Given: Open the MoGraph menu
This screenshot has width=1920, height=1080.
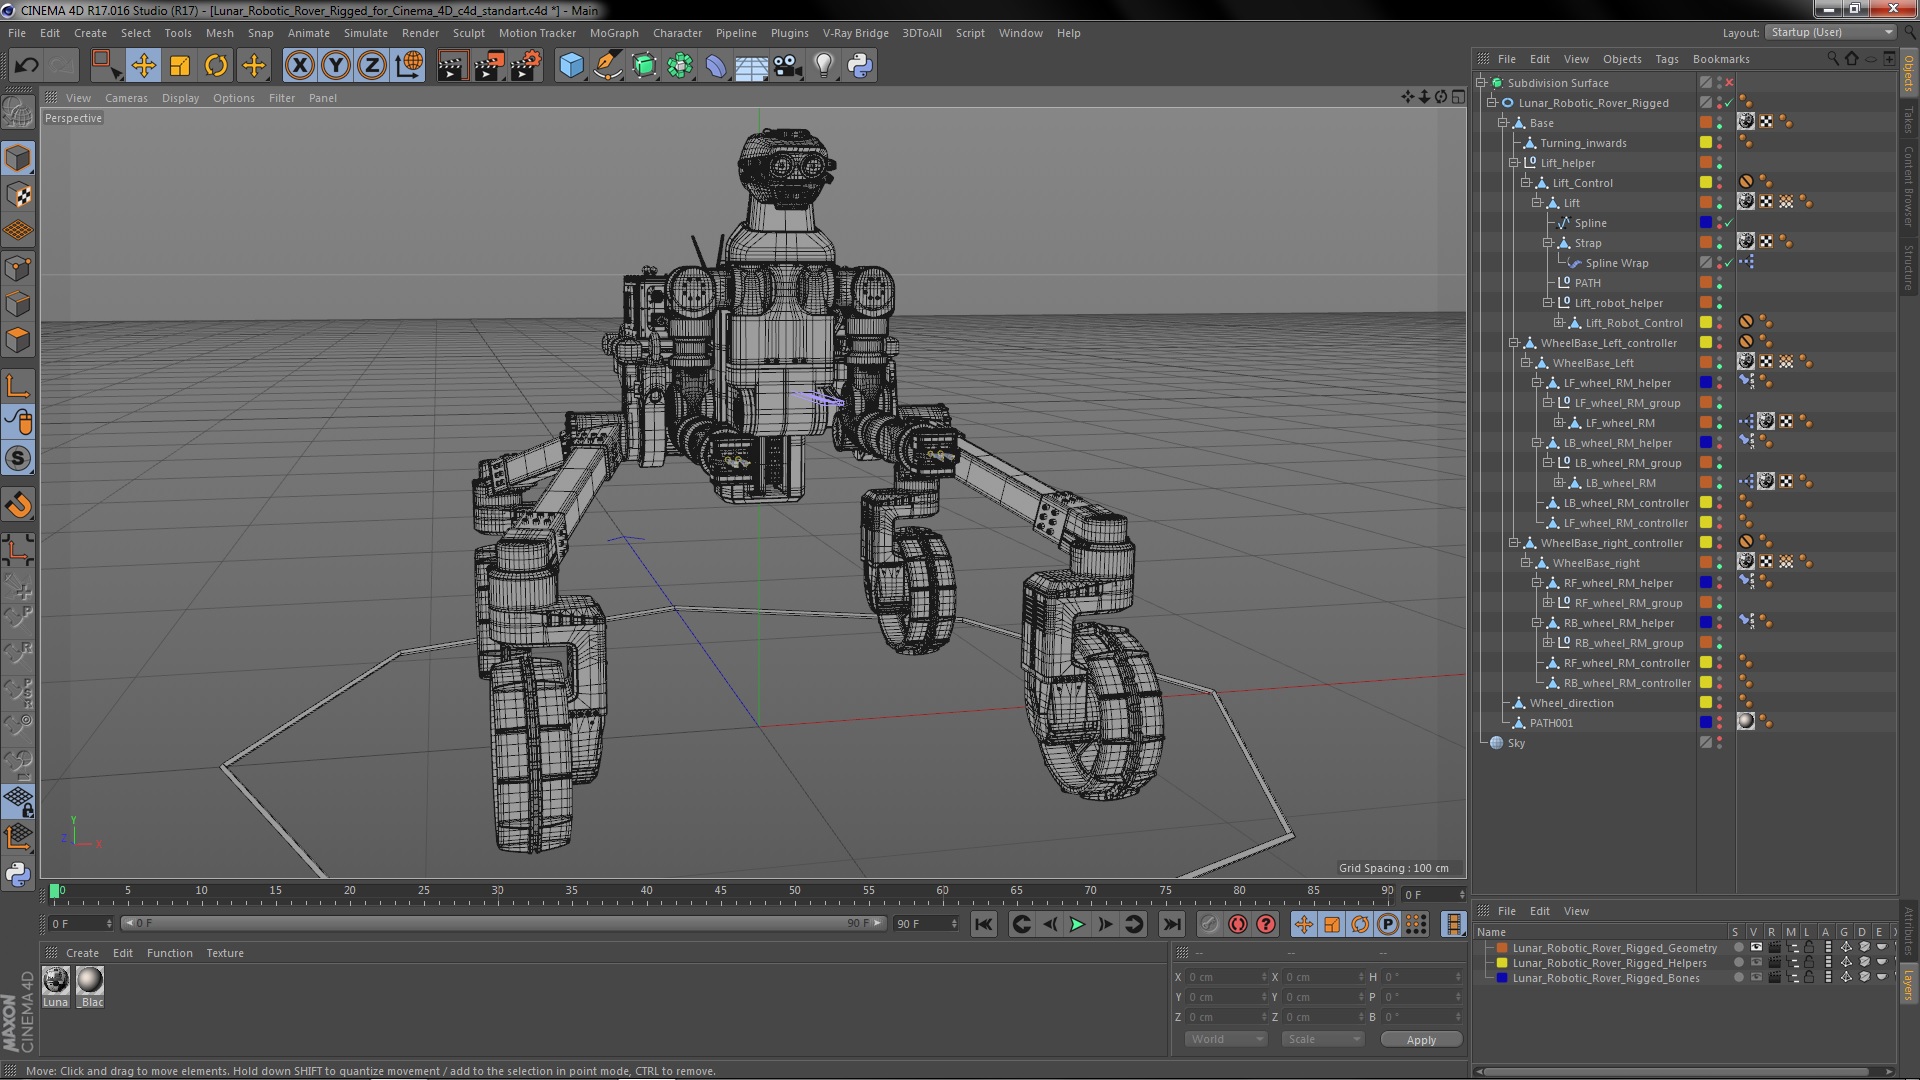Looking at the screenshot, I should pyautogui.click(x=613, y=33).
